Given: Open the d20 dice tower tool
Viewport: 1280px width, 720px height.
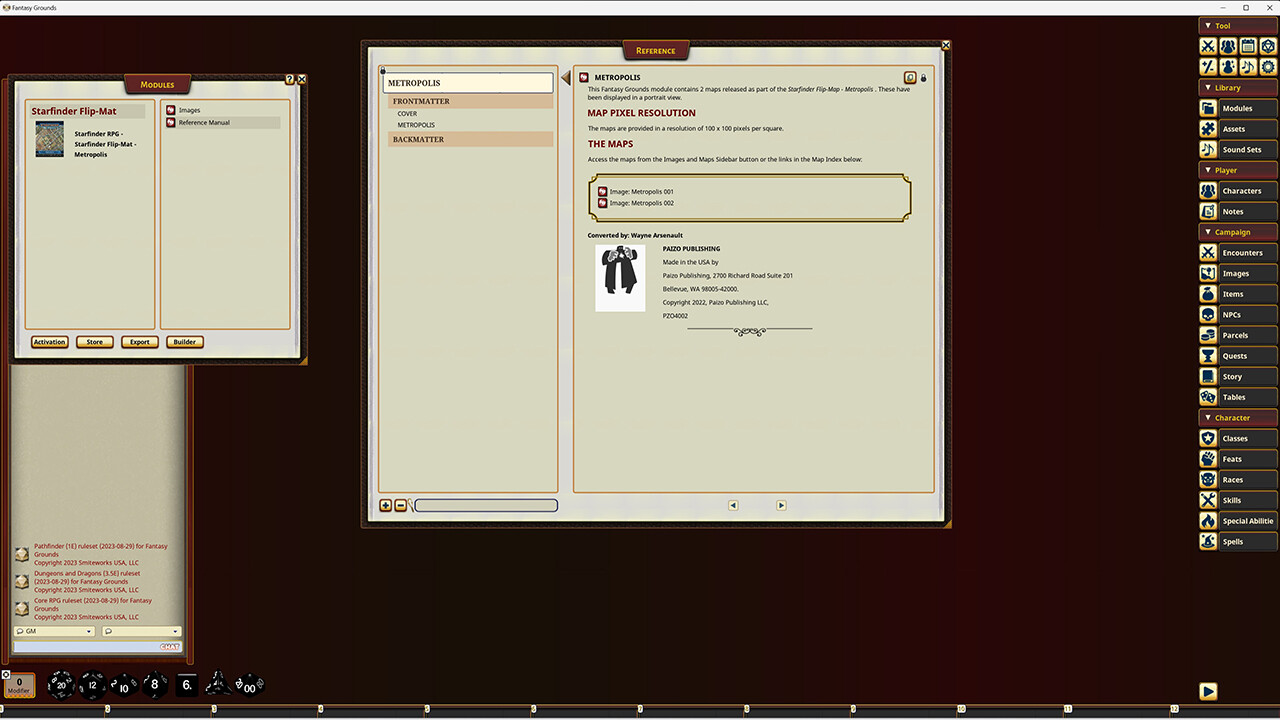Looking at the screenshot, I should pos(1268,46).
